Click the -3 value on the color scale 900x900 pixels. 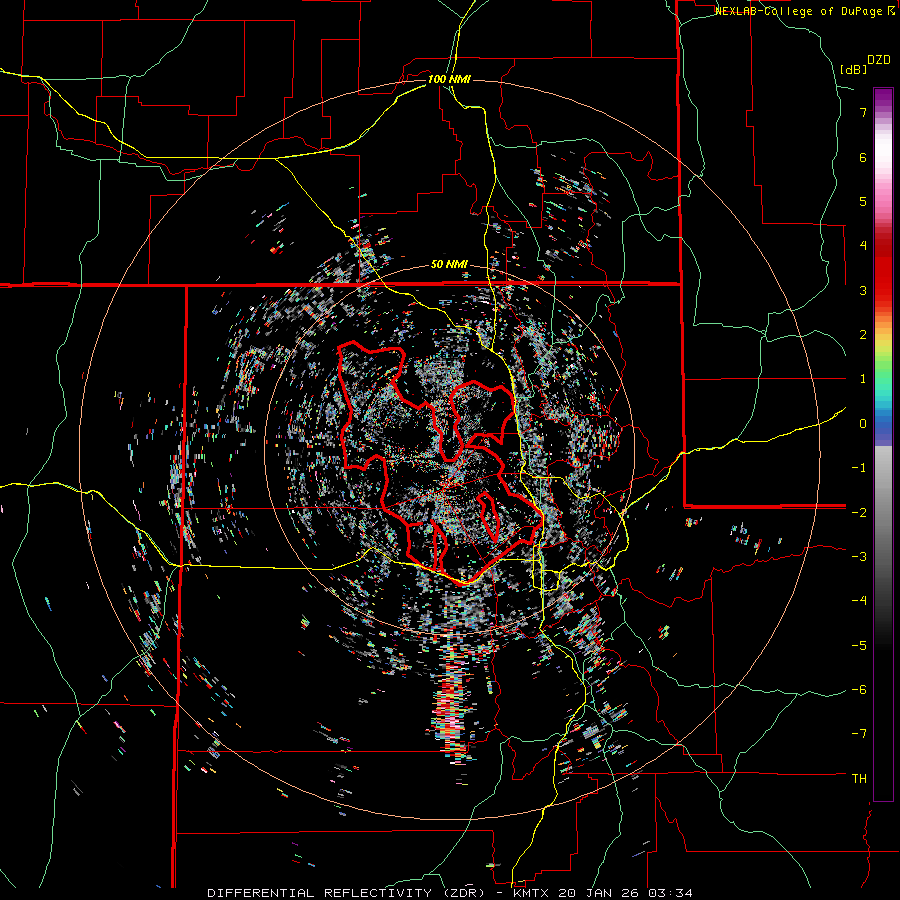859,557
